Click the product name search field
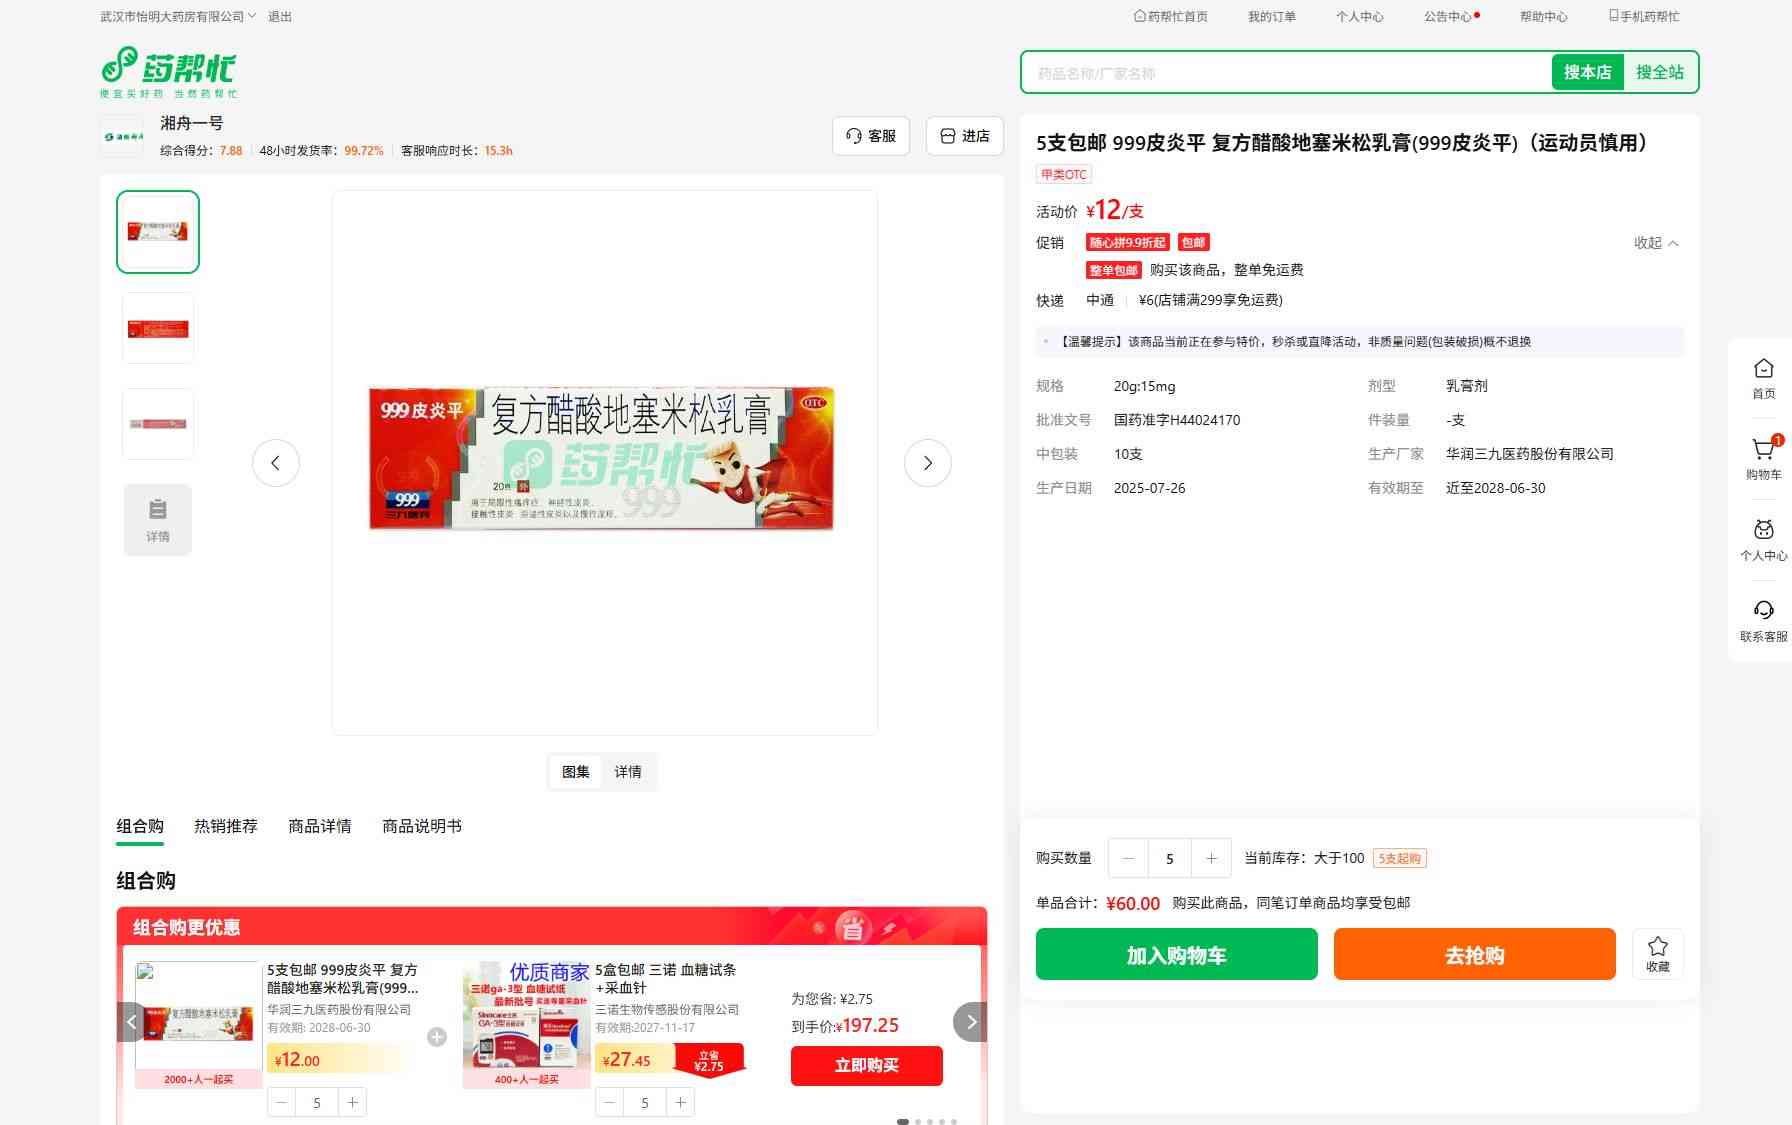 pyautogui.click(x=1285, y=73)
